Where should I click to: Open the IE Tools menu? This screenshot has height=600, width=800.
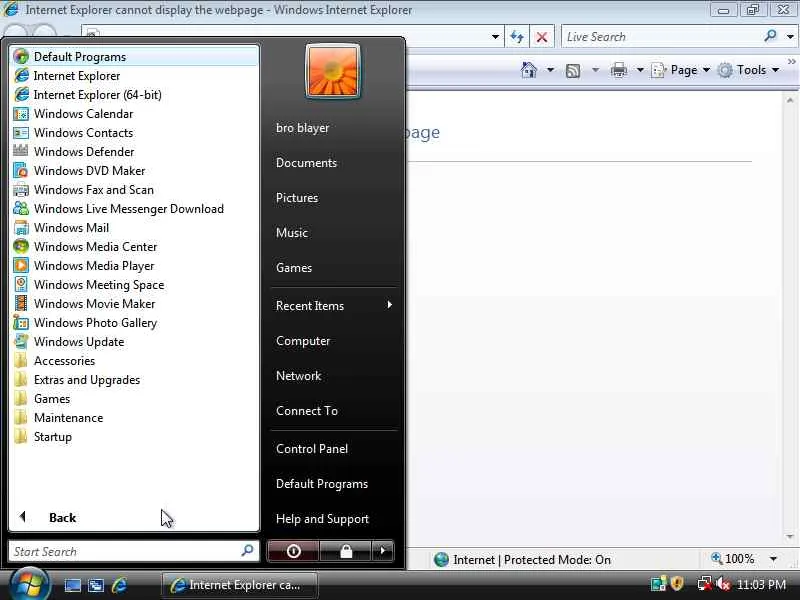748,70
